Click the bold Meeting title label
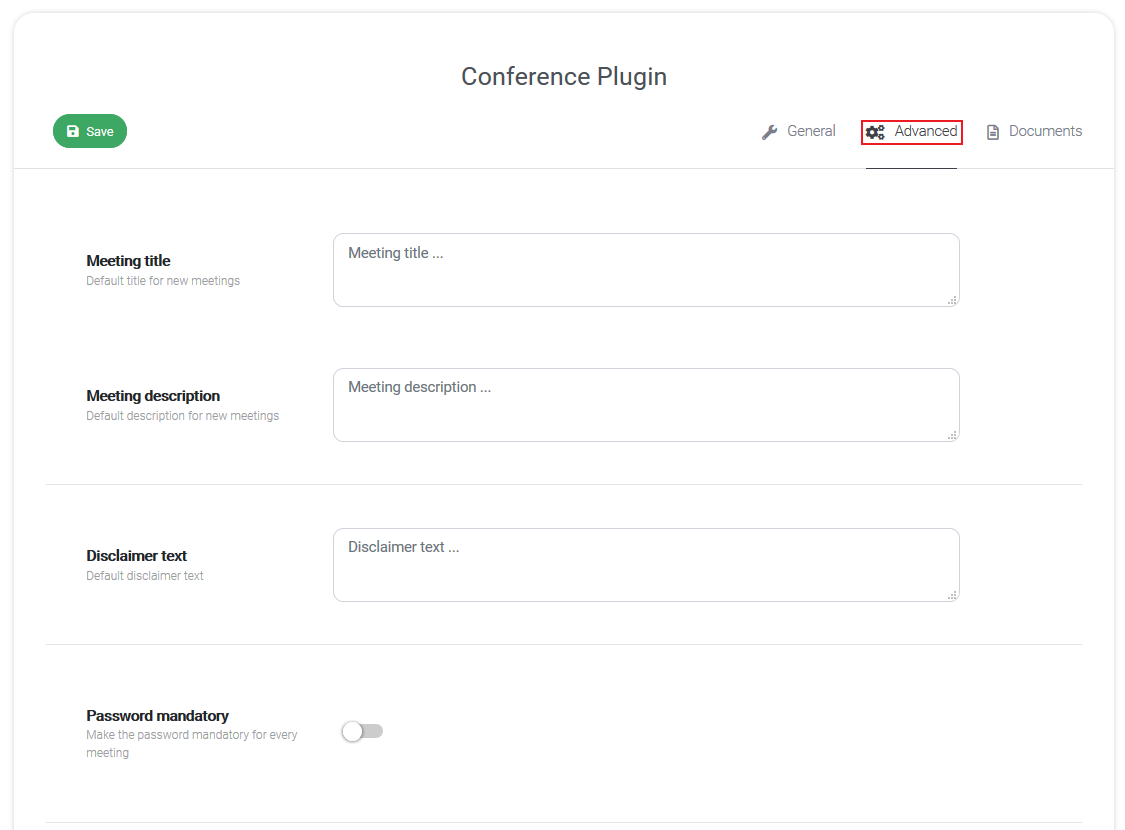Screen dimensions: 1125x830 128,260
